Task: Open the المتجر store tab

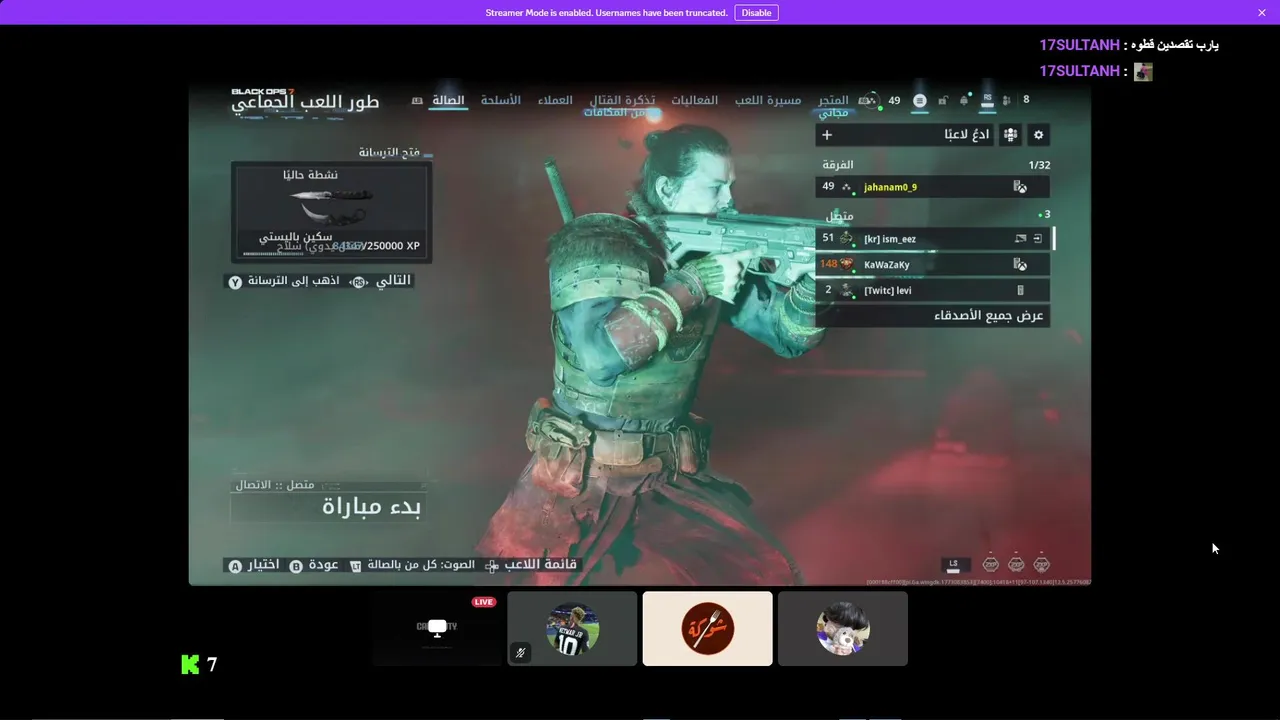Action: point(833,100)
